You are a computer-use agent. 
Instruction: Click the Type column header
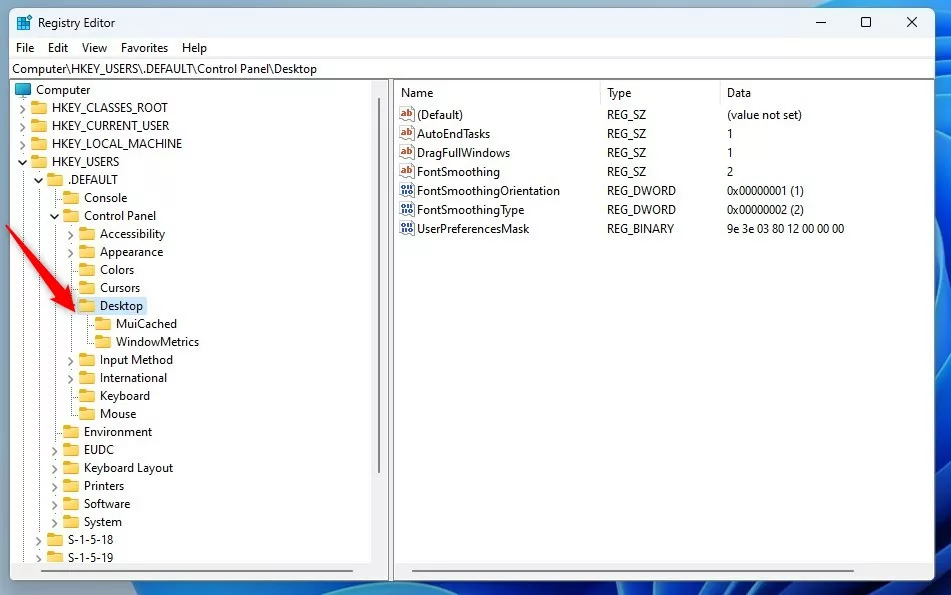point(660,93)
